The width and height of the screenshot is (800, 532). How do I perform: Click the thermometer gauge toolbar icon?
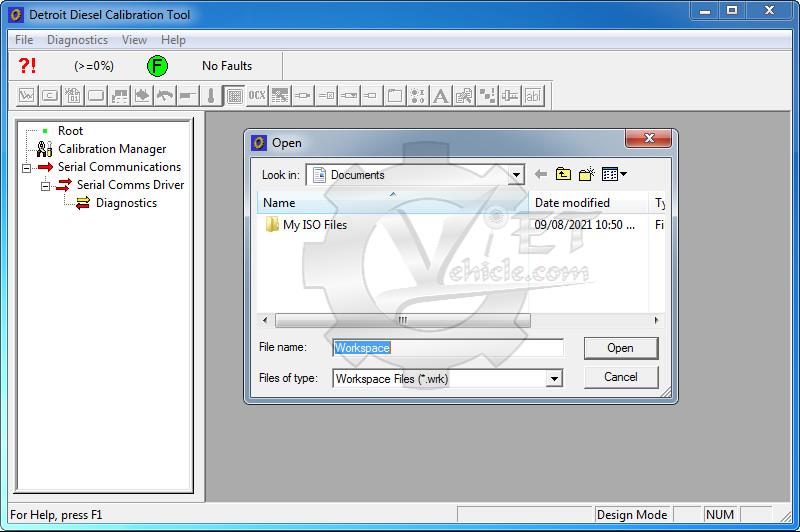211,96
